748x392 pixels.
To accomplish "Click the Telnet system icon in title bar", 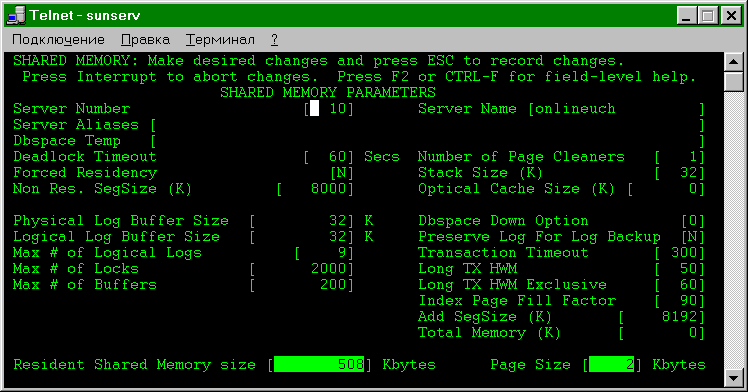I will click(16, 15).
